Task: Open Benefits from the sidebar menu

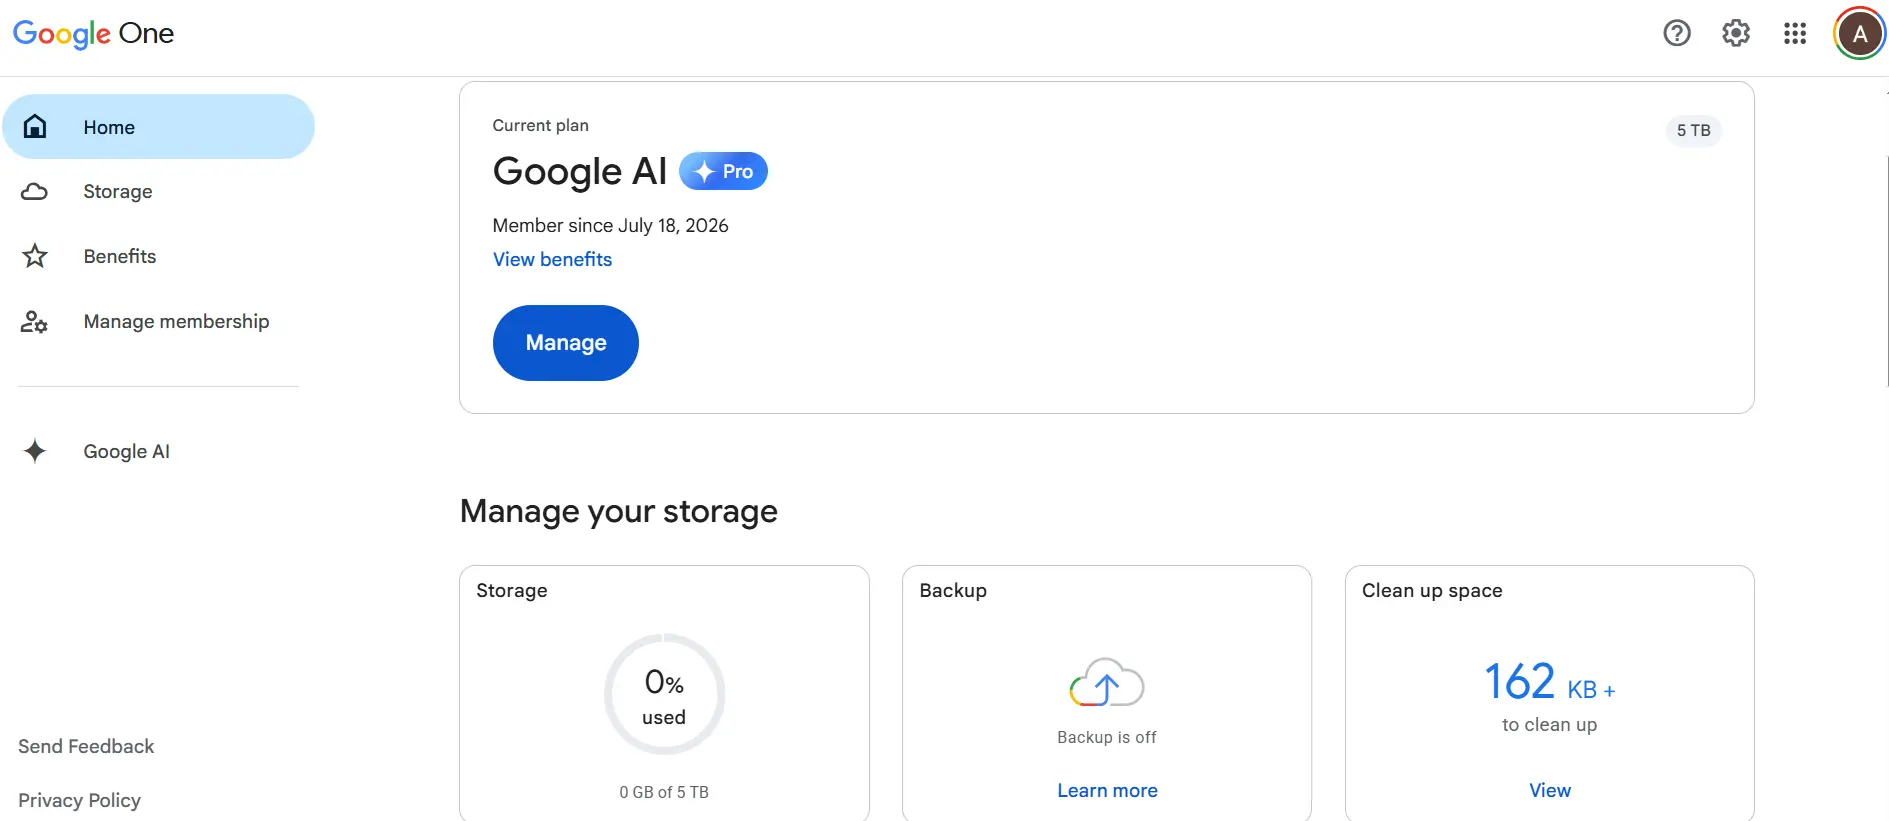Action: point(159,256)
